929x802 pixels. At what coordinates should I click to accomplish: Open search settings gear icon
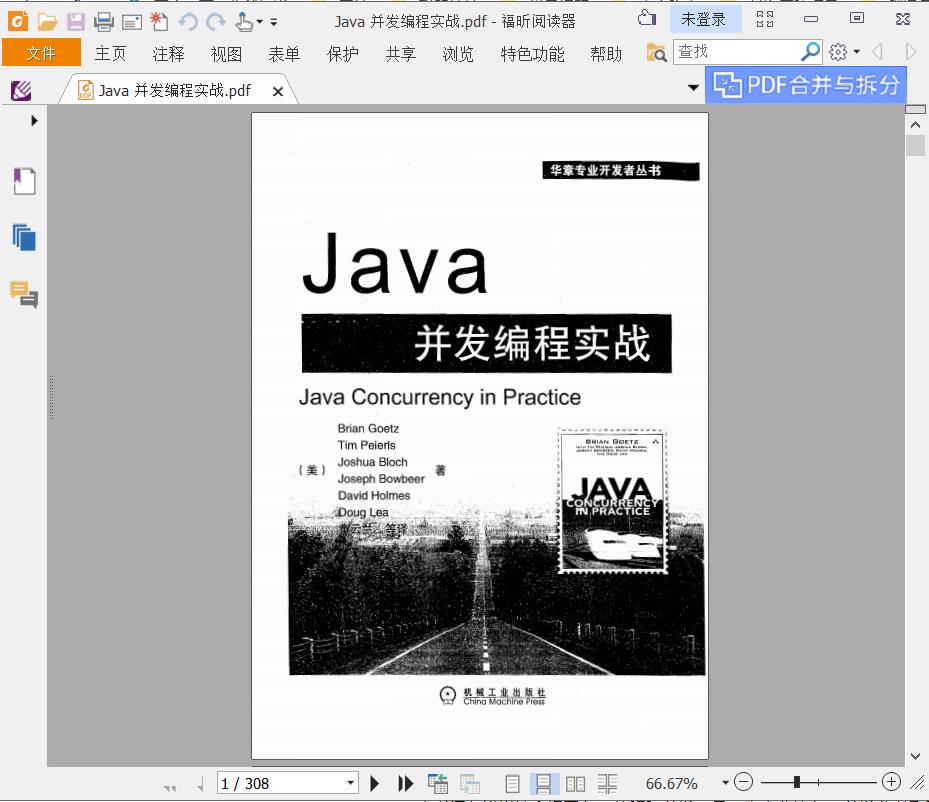[838, 52]
